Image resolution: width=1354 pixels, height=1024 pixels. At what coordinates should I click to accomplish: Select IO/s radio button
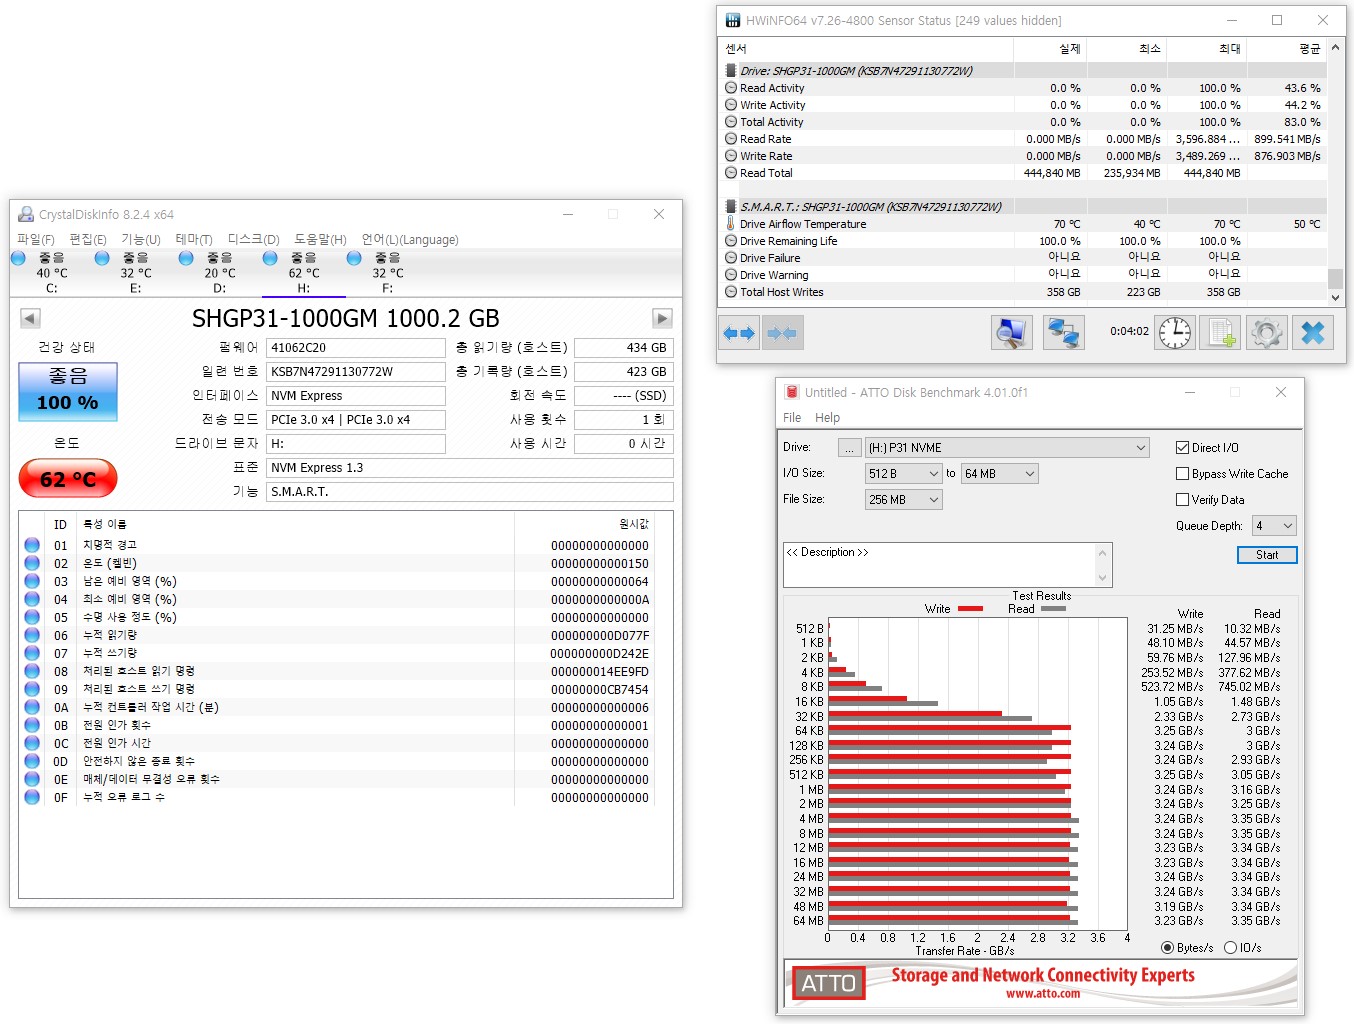click(x=1231, y=947)
